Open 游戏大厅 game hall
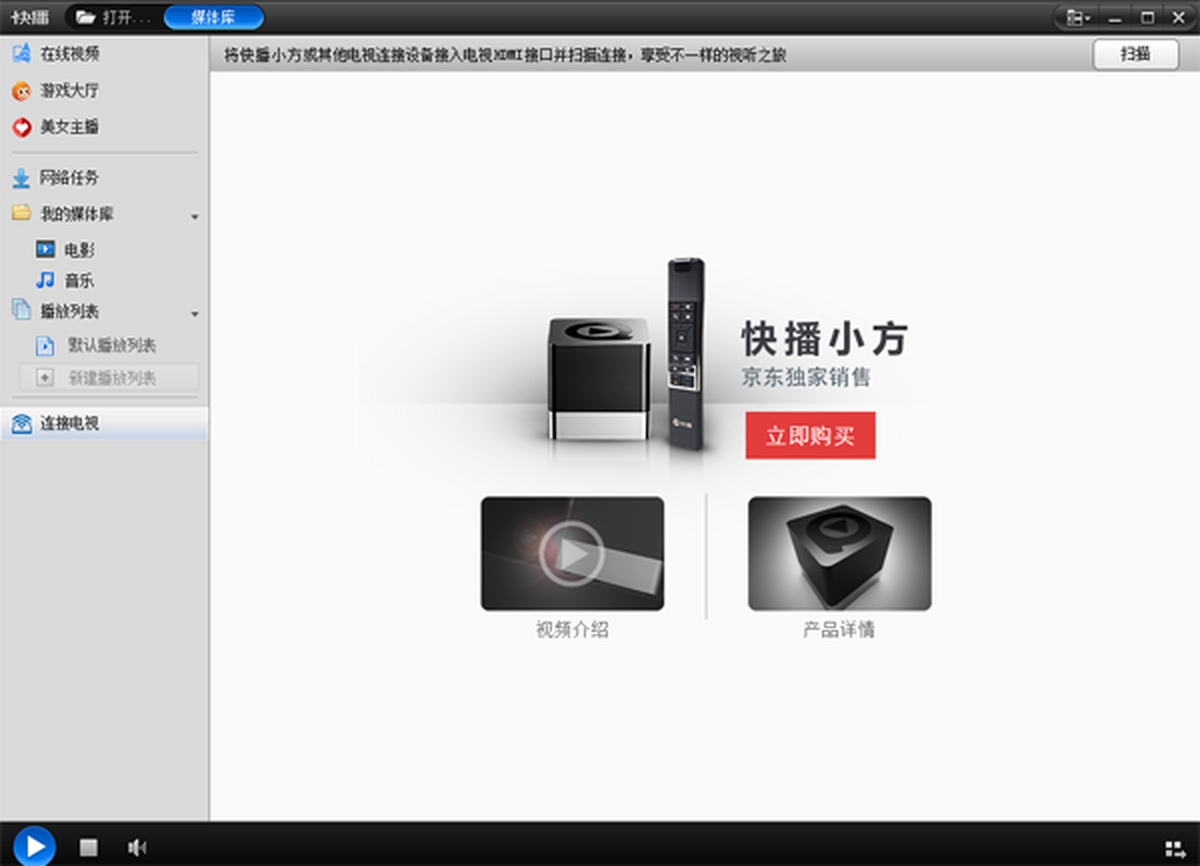Viewport: 1200px width, 866px height. tap(68, 91)
